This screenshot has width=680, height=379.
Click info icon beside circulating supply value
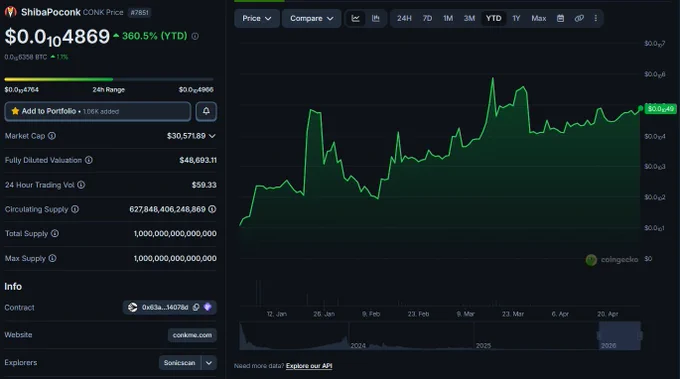pyautogui.click(x=212, y=209)
